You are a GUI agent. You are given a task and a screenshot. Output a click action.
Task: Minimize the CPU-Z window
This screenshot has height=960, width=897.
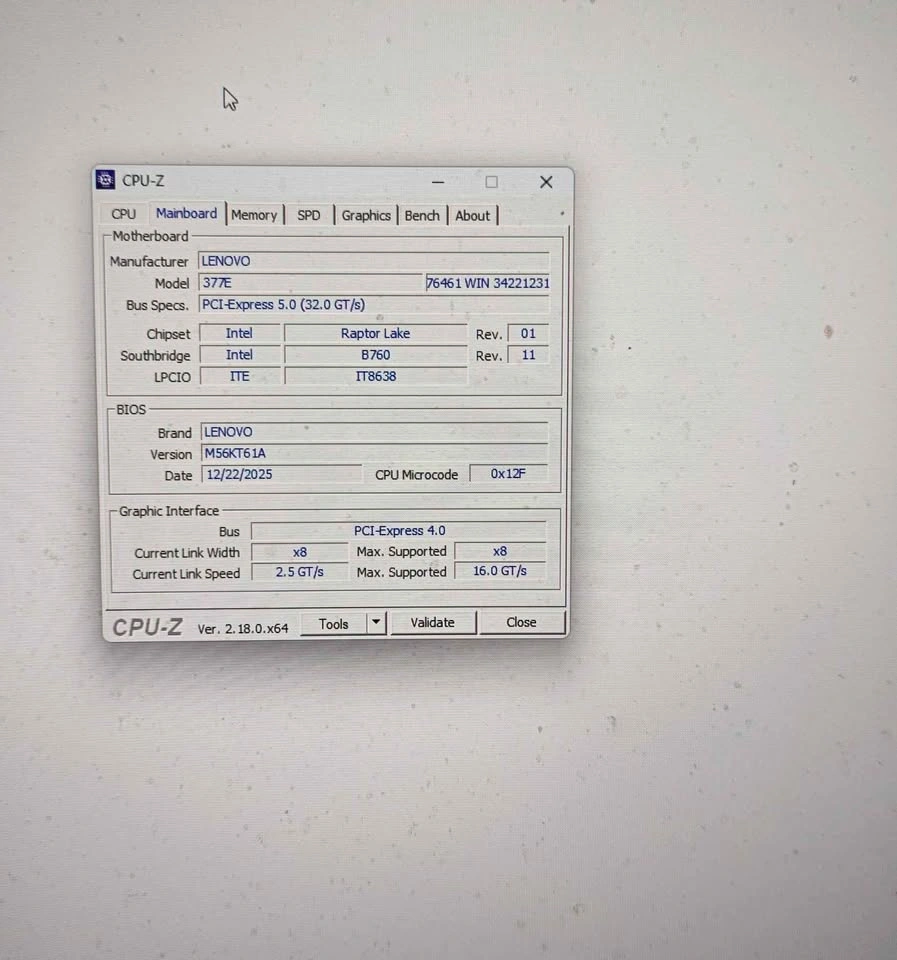[x=438, y=182]
